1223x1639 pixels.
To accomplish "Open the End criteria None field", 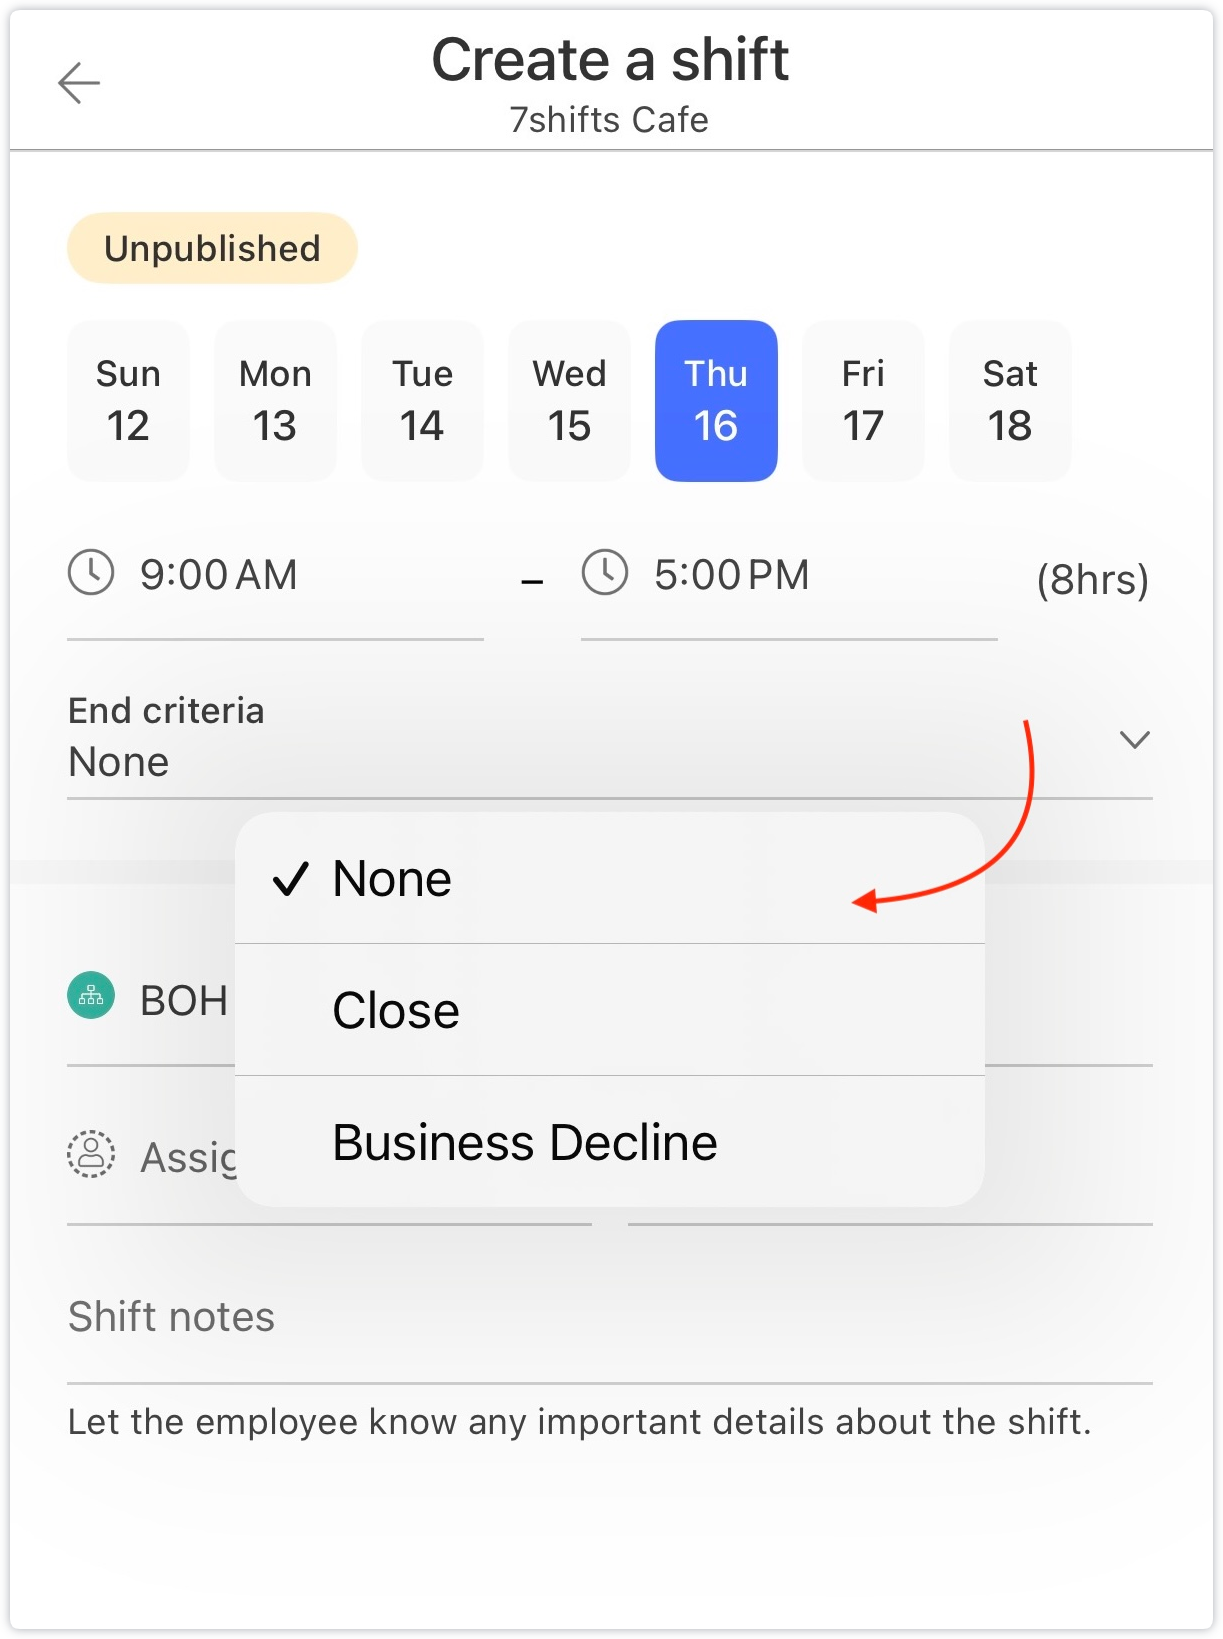I will click(610, 738).
